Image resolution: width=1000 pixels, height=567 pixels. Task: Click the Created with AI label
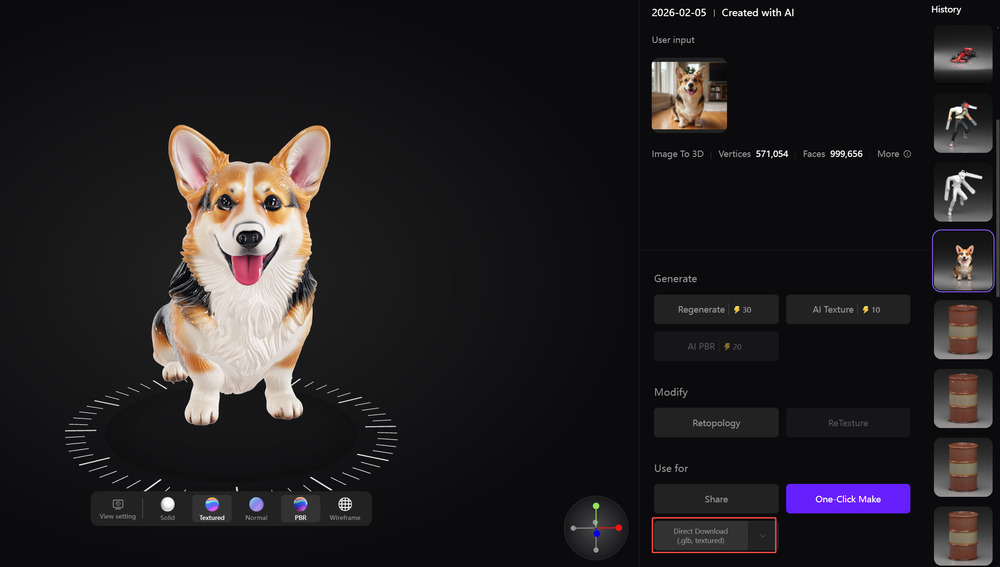coord(758,13)
